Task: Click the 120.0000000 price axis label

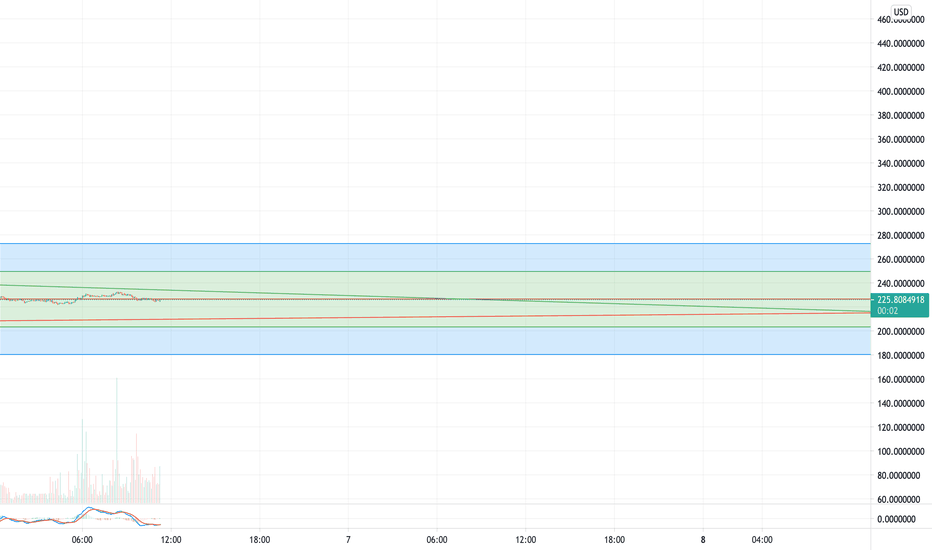Action: (x=901, y=428)
